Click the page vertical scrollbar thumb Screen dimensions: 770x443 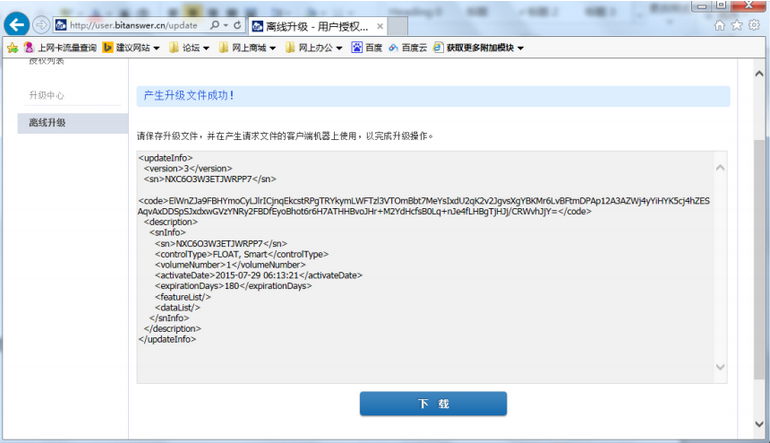pos(759,259)
